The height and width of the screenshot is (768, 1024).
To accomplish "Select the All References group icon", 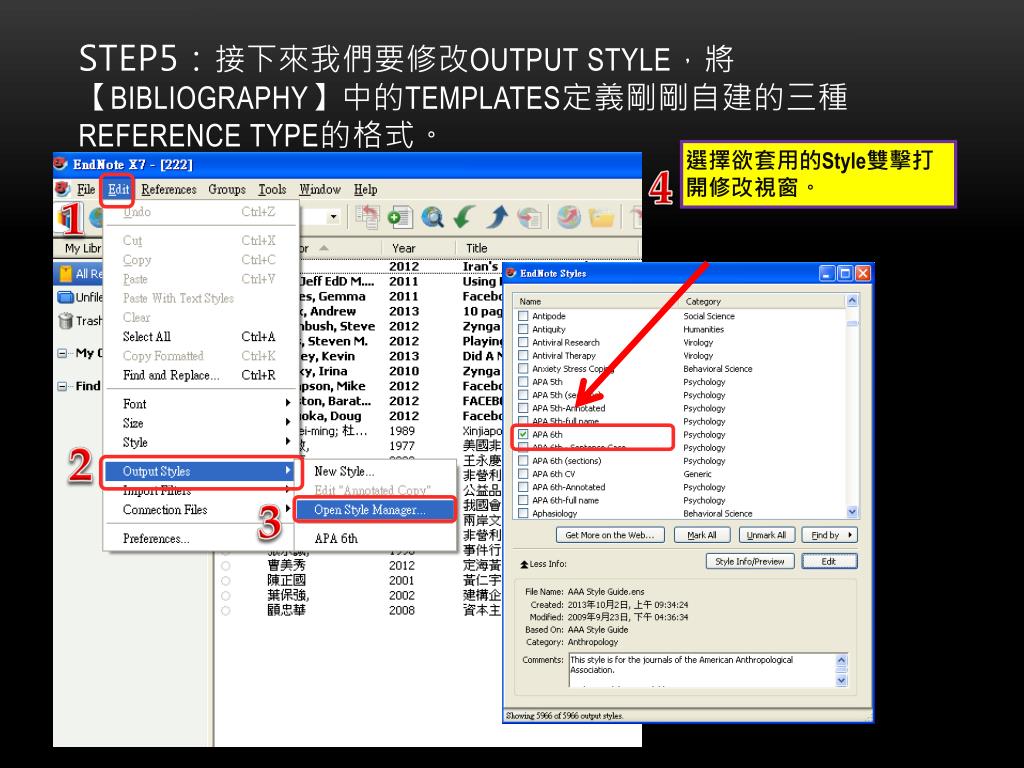I will 65,274.
